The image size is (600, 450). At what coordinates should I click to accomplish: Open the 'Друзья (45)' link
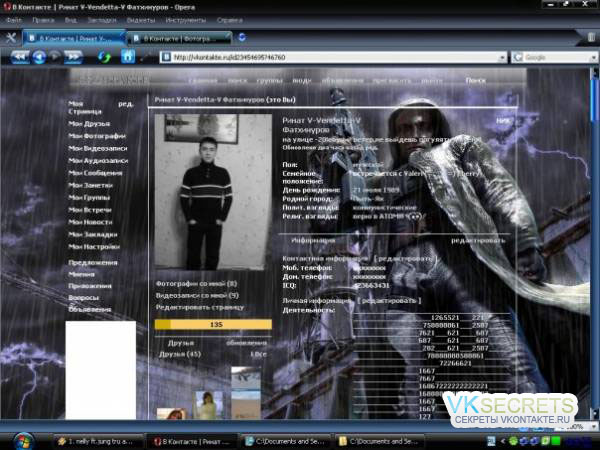(x=180, y=354)
